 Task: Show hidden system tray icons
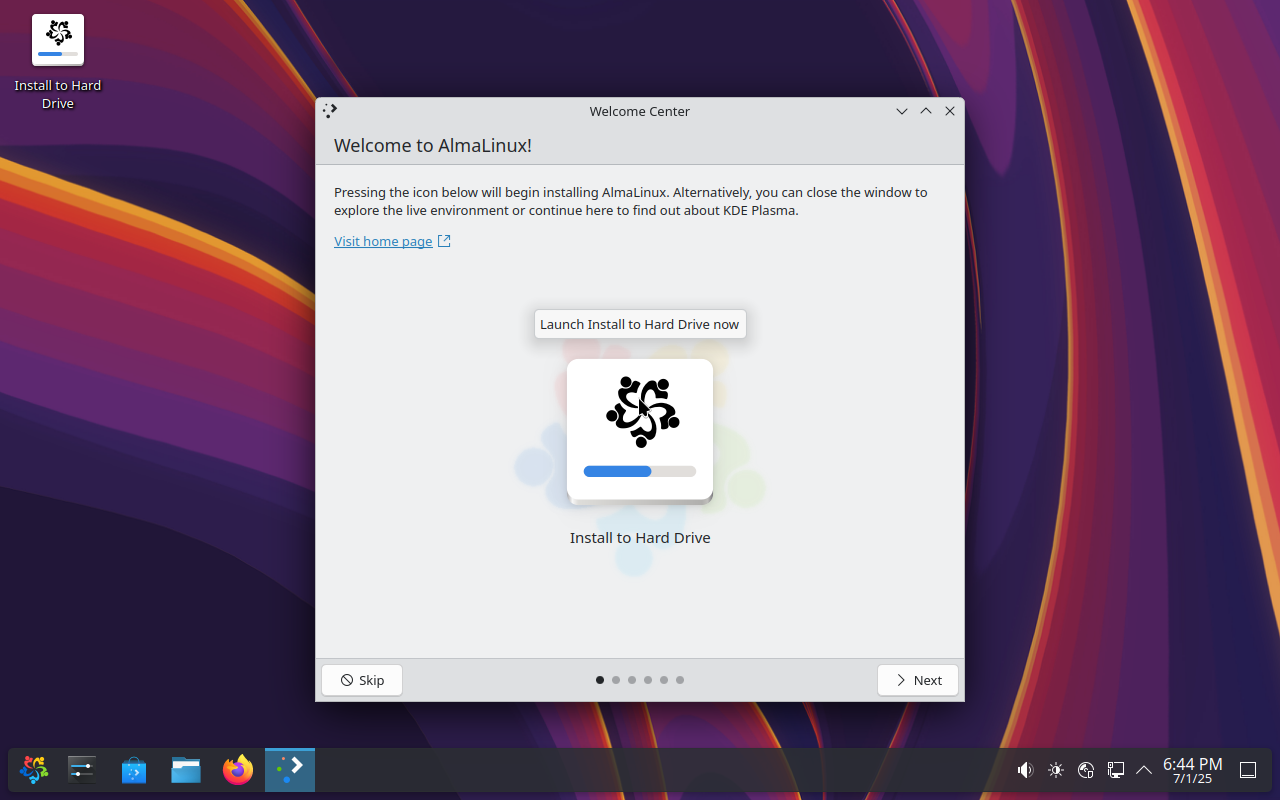[x=1144, y=770]
